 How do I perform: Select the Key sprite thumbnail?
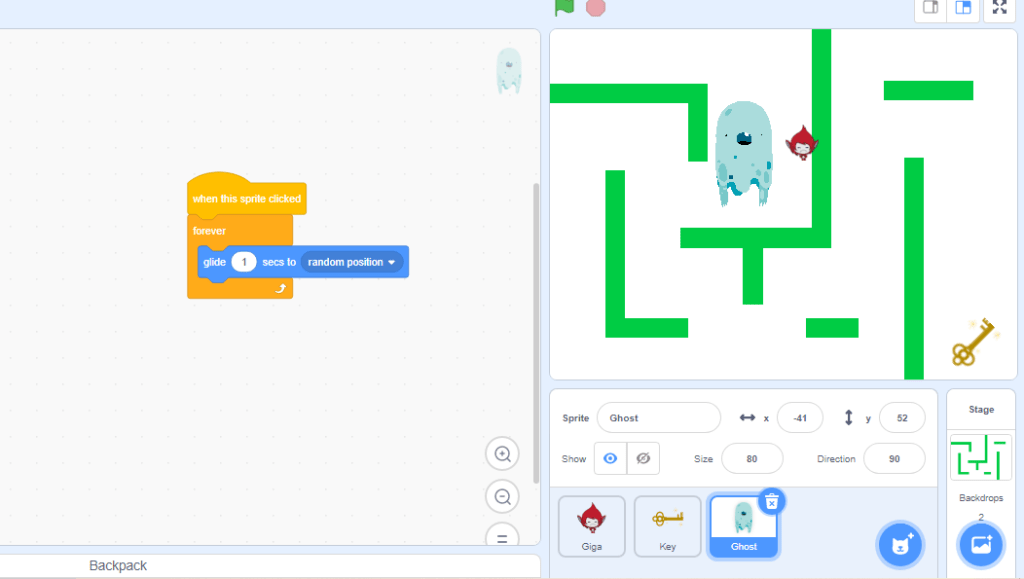tap(667, 526)
